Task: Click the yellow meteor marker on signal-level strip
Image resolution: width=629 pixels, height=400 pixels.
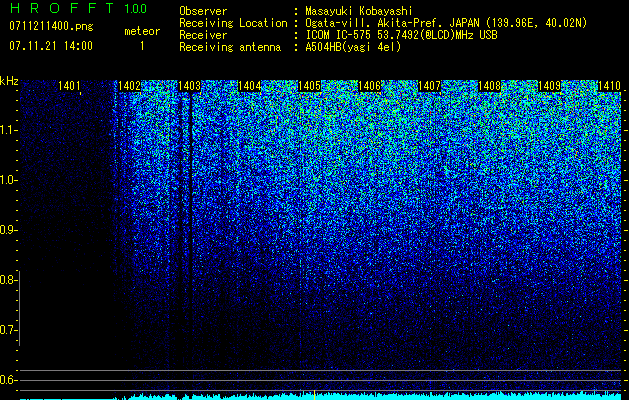Action: point(314,395)
